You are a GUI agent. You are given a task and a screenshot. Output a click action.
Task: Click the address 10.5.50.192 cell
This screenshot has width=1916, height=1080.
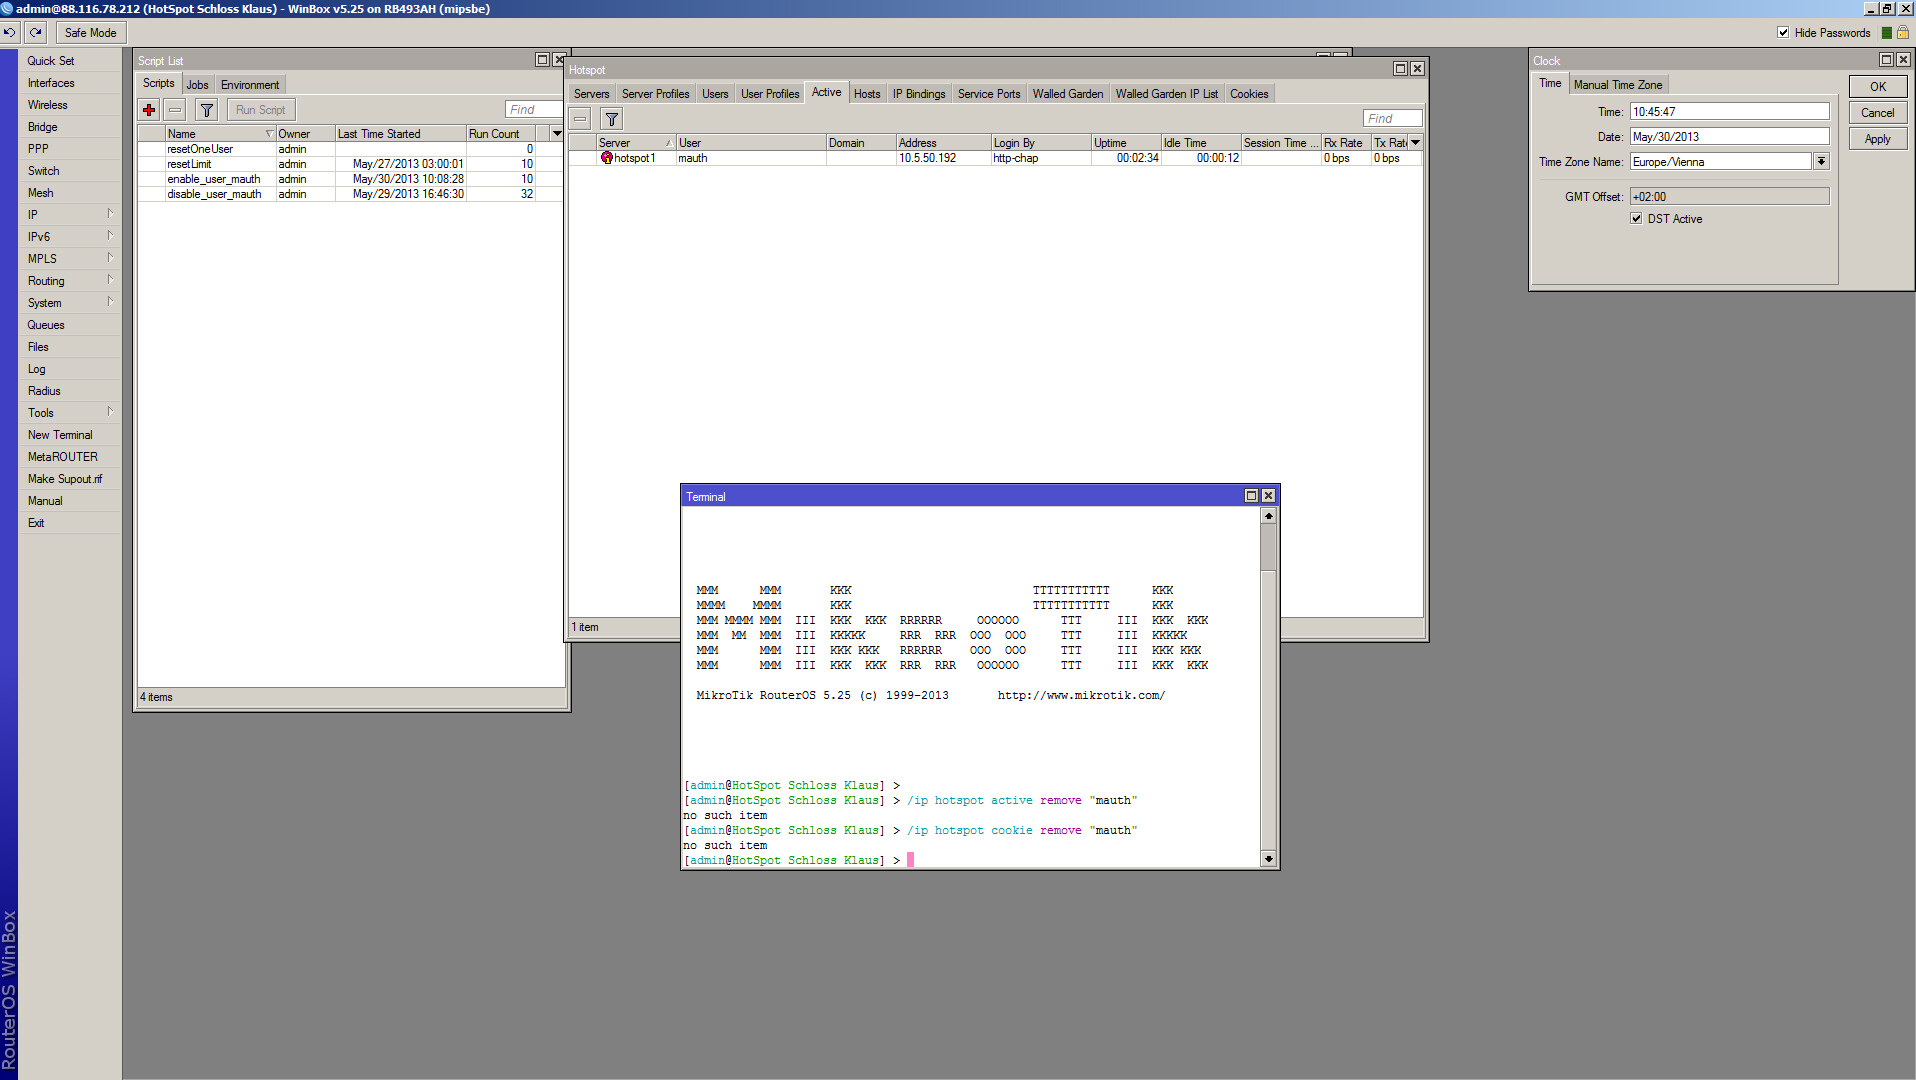pyautogui.click(x=943, y=158)
